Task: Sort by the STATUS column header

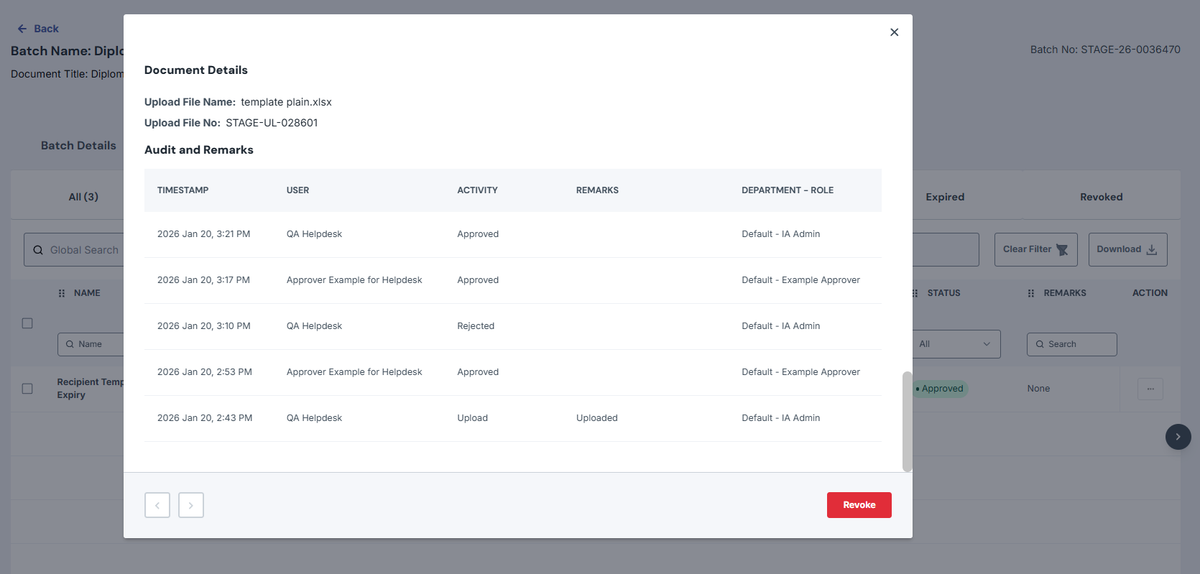Action: click(943, 293)
